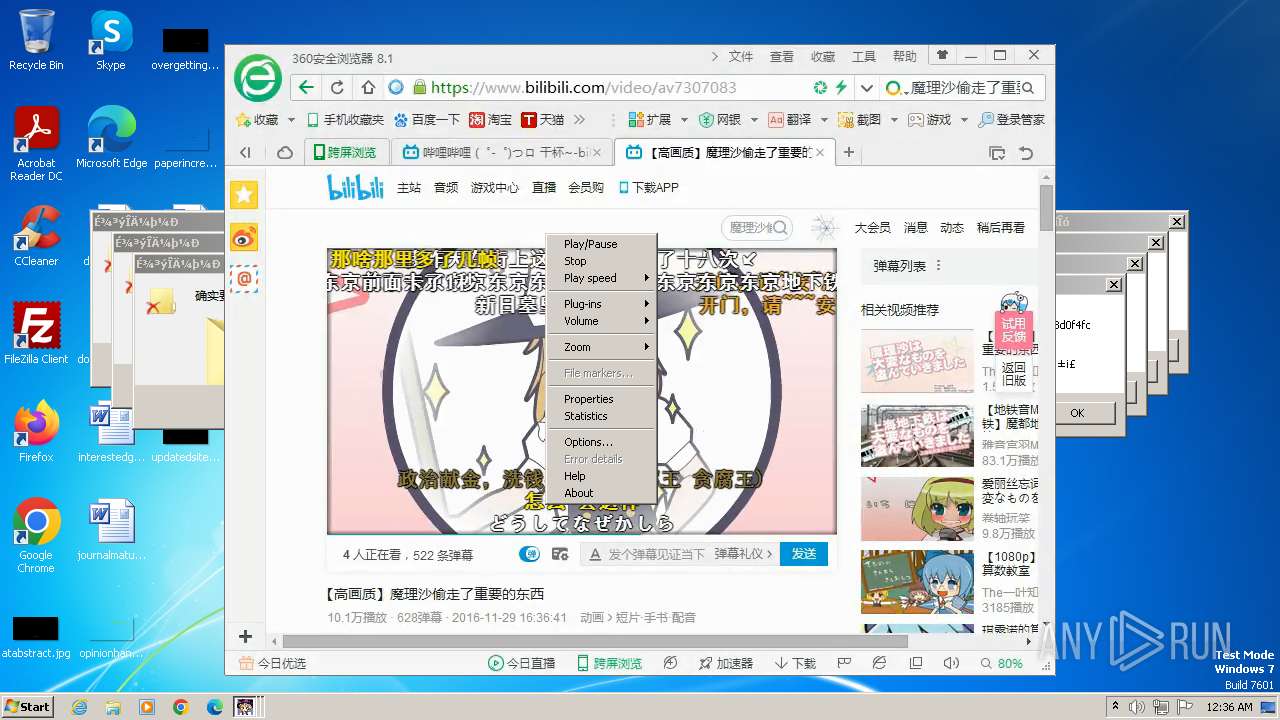
Task: Open the 截图 screenshot dropdown arrow
Action: point(894,120)
